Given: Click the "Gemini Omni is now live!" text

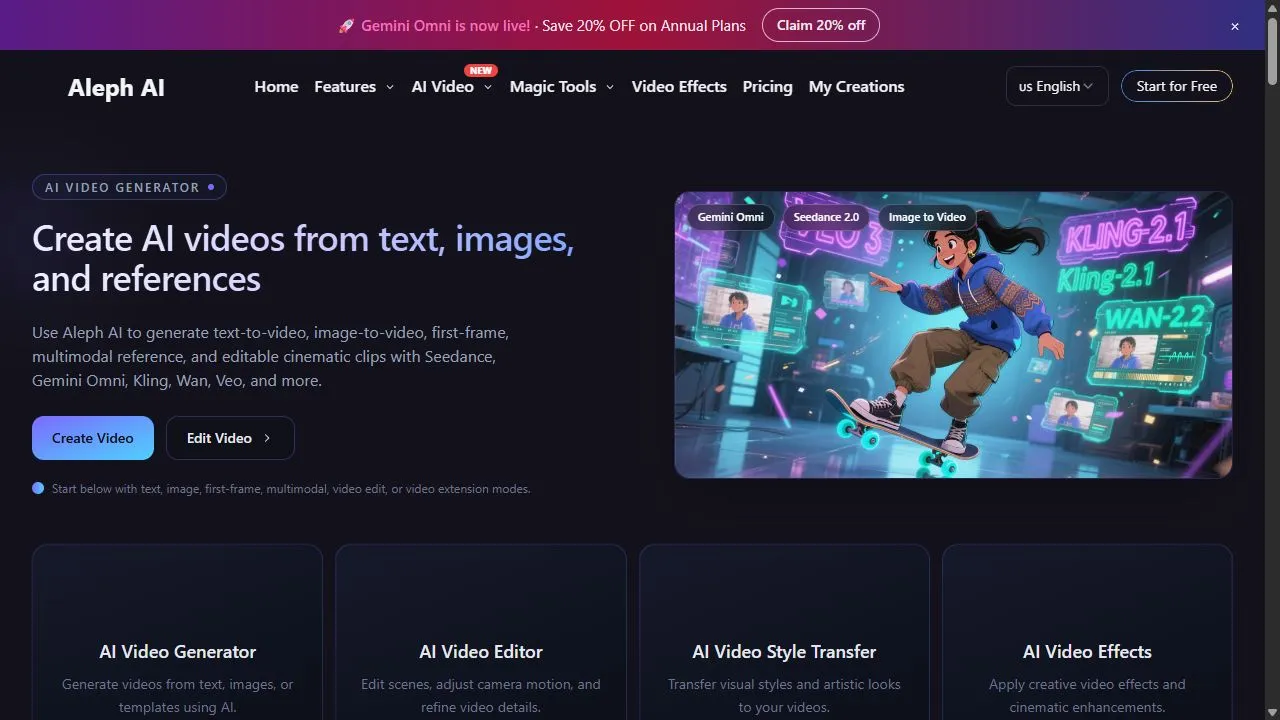Looking at the screenshot, I should coord(446,26).
